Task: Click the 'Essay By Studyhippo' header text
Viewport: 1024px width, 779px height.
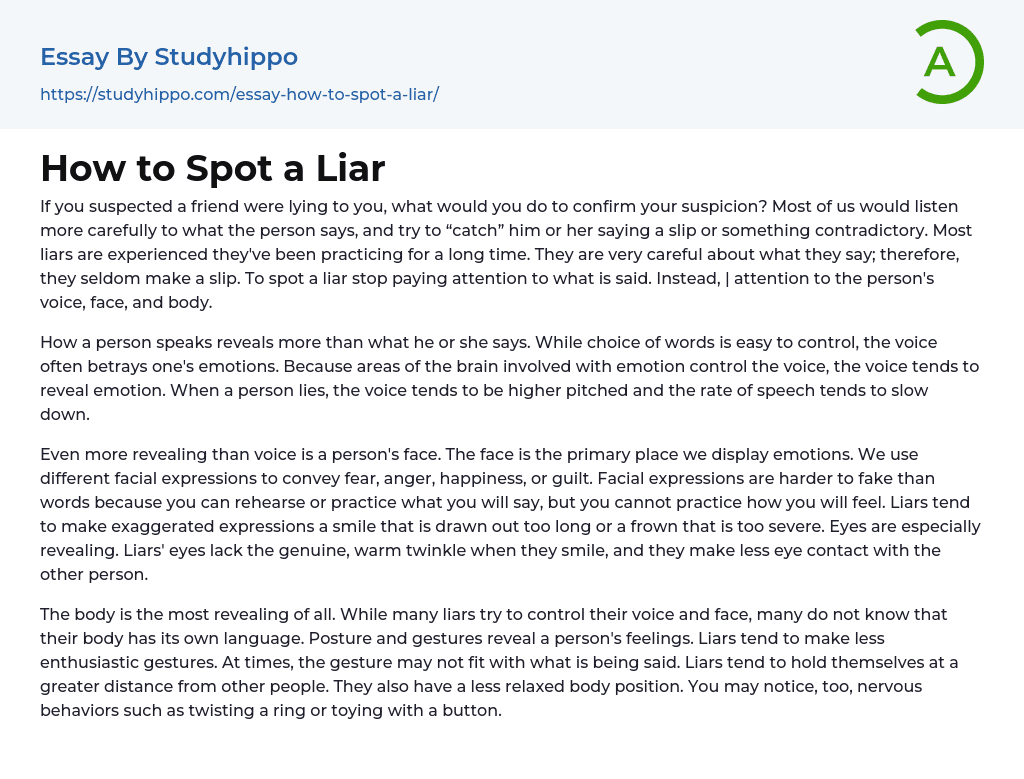Action: pyautogui.click(x=168, y=57)
